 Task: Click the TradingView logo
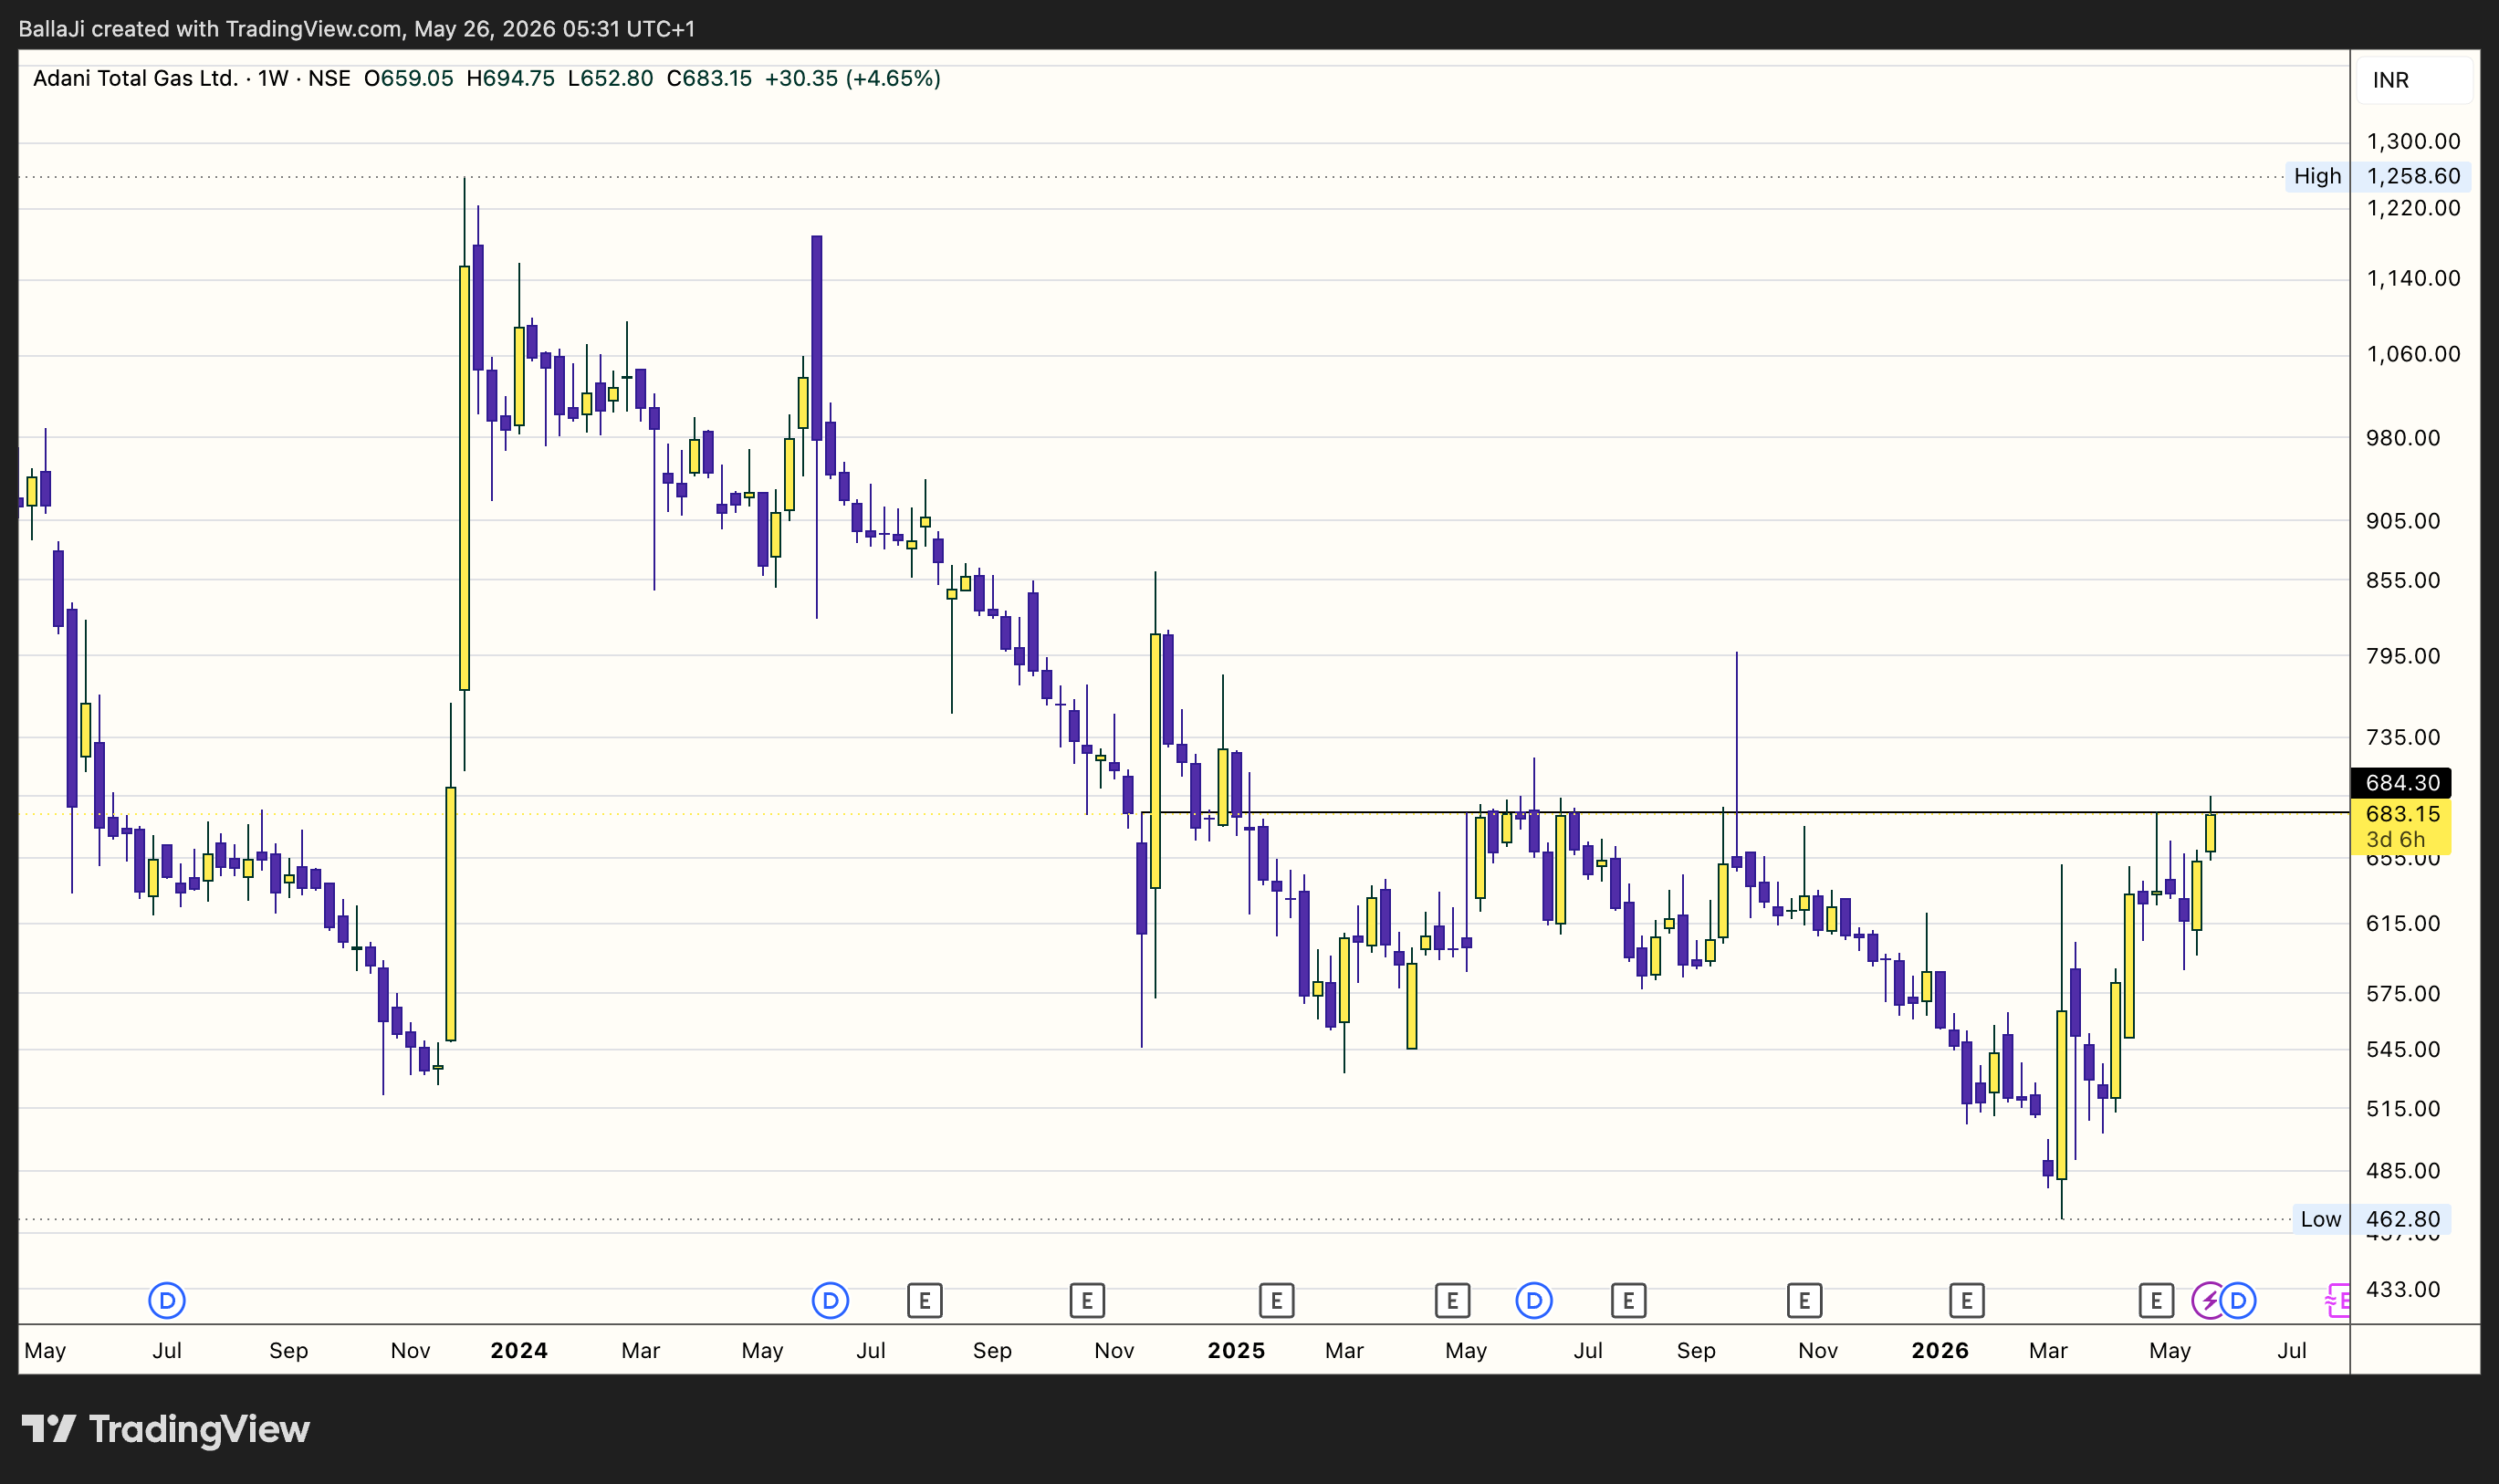click(x=166, y=1429)
